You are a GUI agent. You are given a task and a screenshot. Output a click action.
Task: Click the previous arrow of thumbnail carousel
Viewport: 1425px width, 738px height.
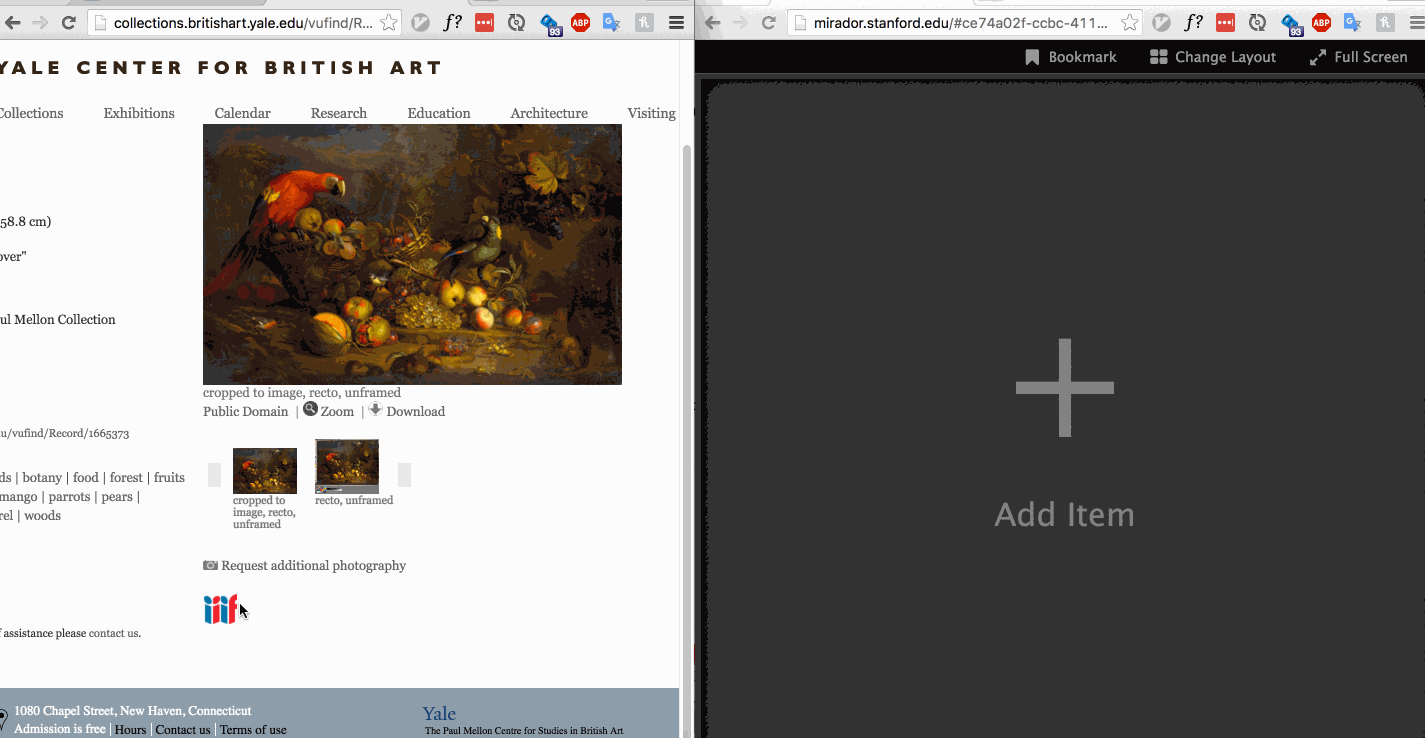214,475
